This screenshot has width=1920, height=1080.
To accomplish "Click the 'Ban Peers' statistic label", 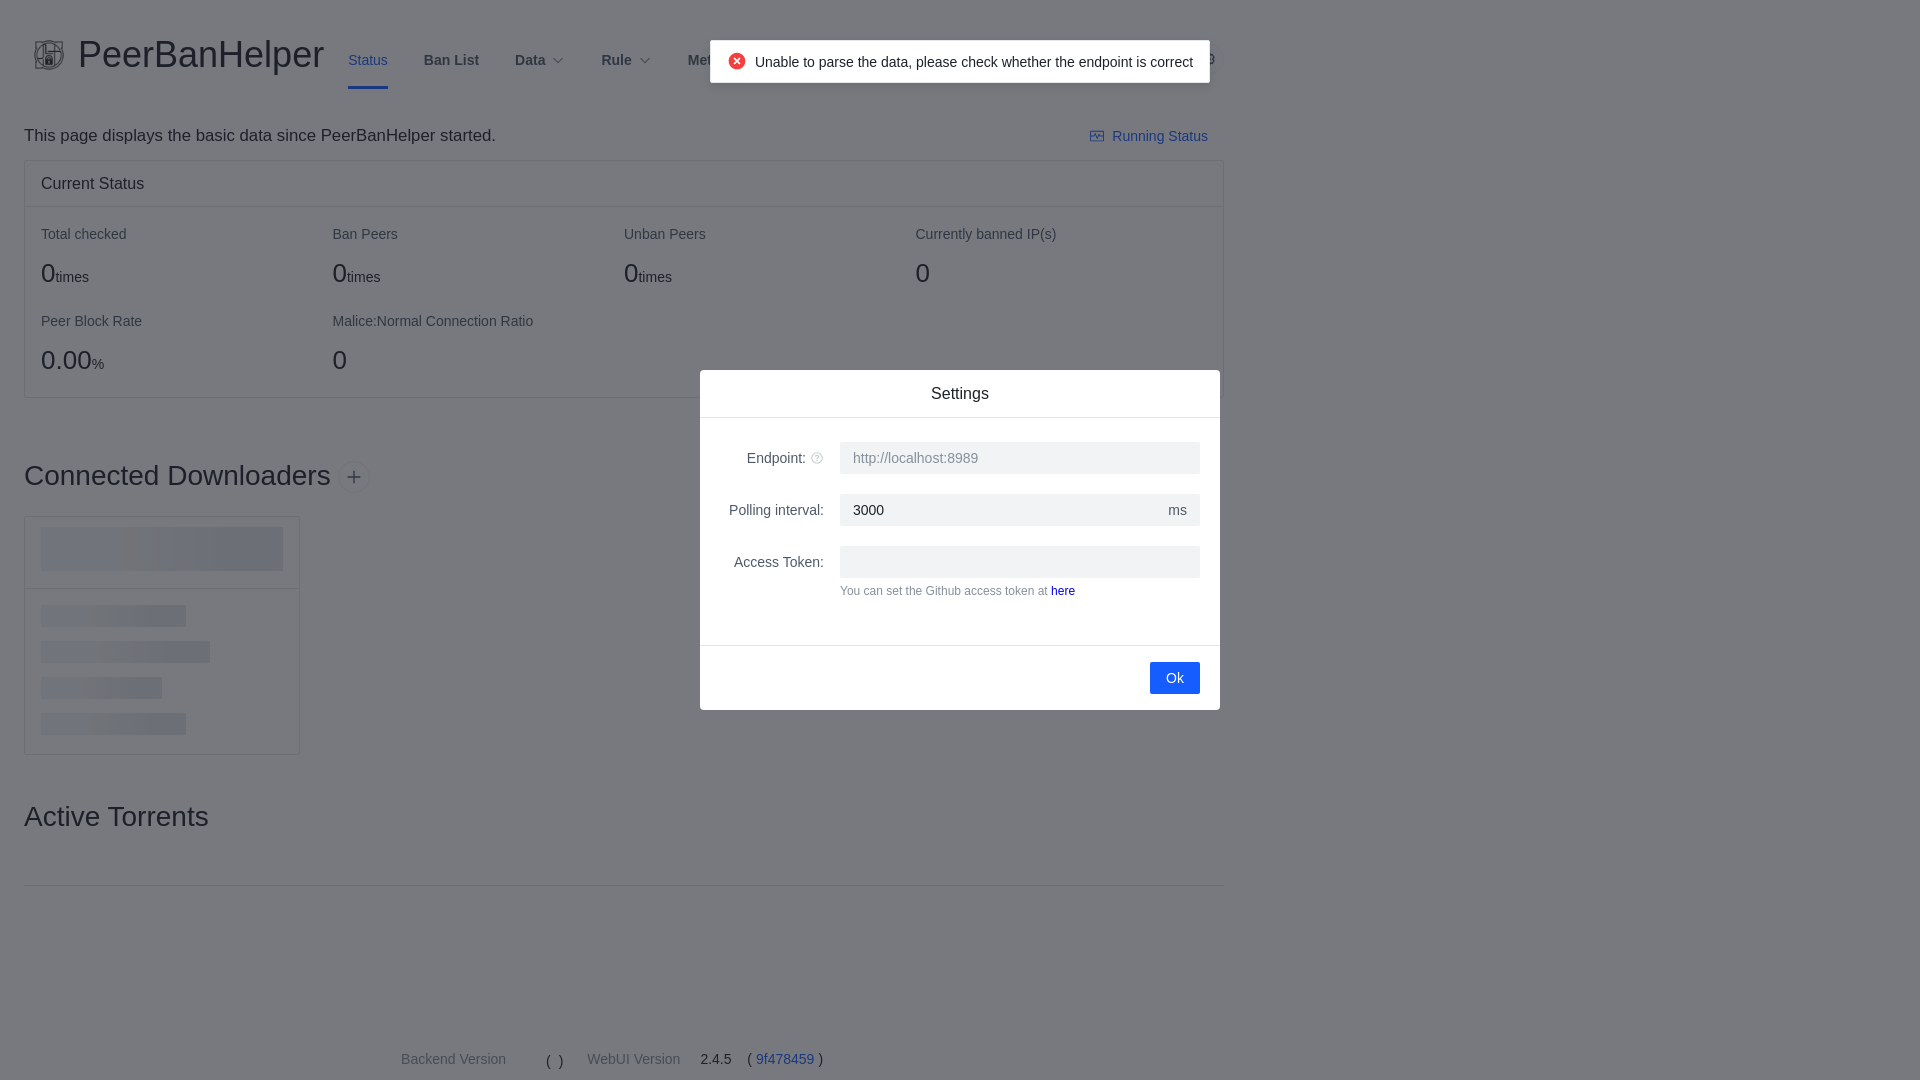I will pyautogui.click(x=365, y=234).
